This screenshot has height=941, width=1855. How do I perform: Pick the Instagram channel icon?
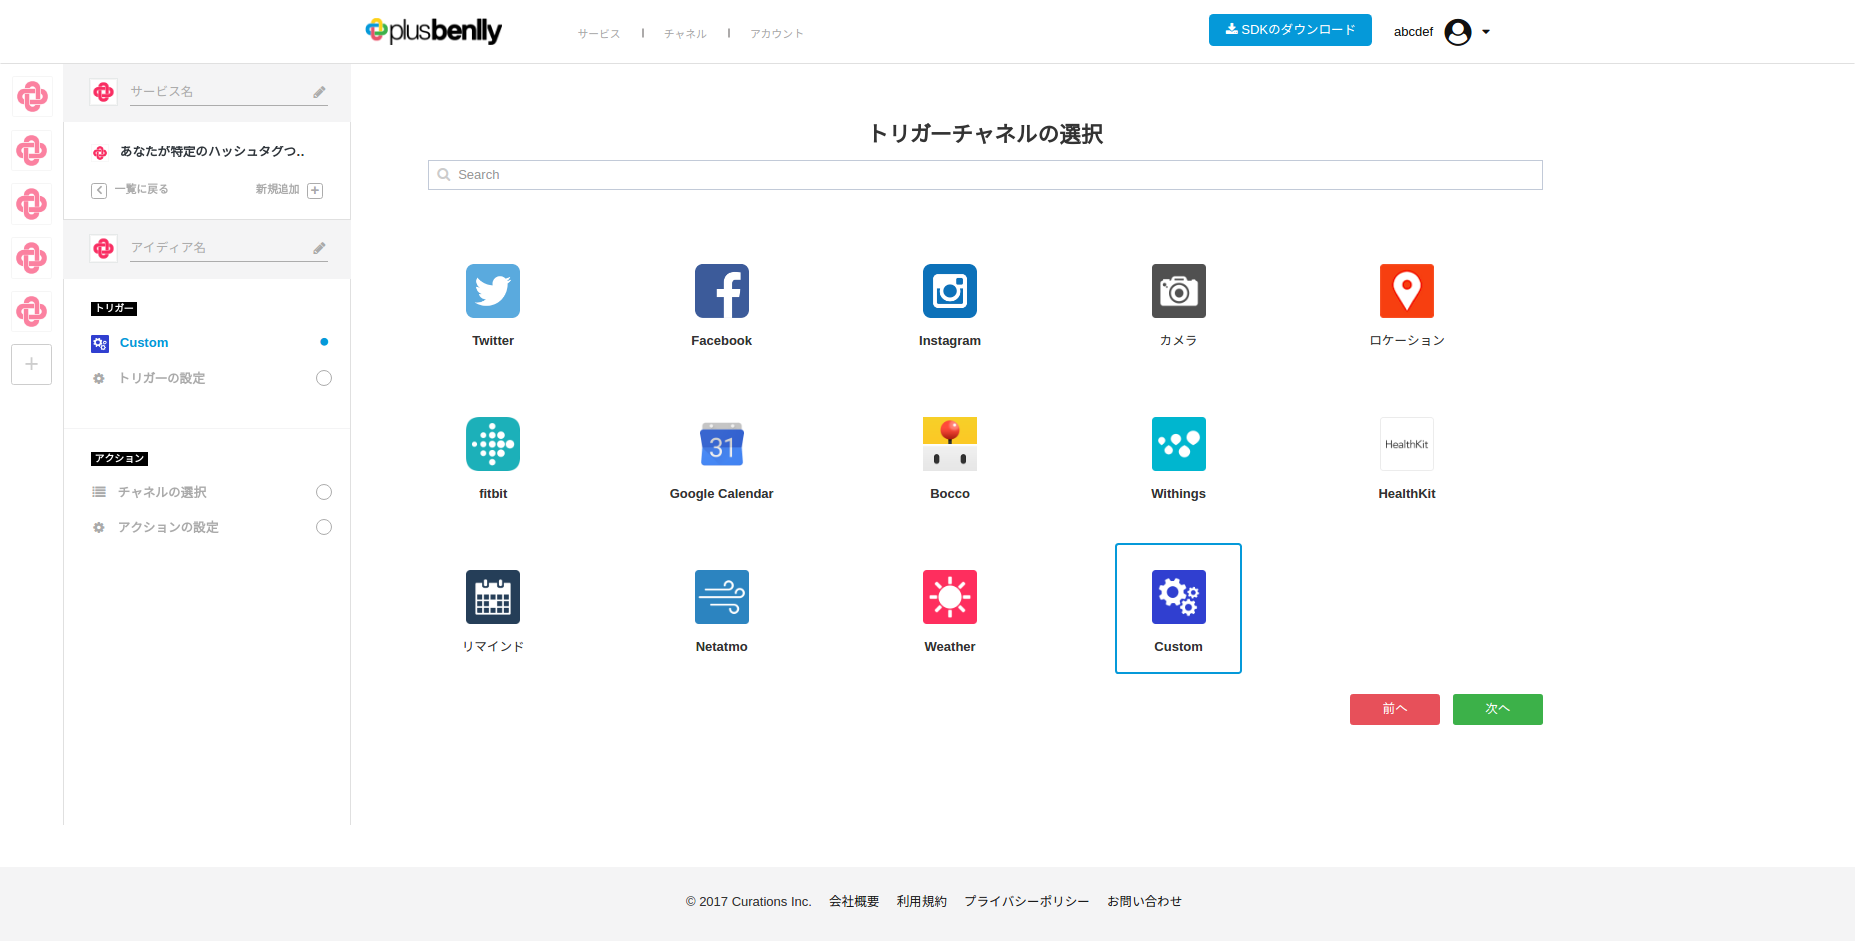(x=950, y=291)
